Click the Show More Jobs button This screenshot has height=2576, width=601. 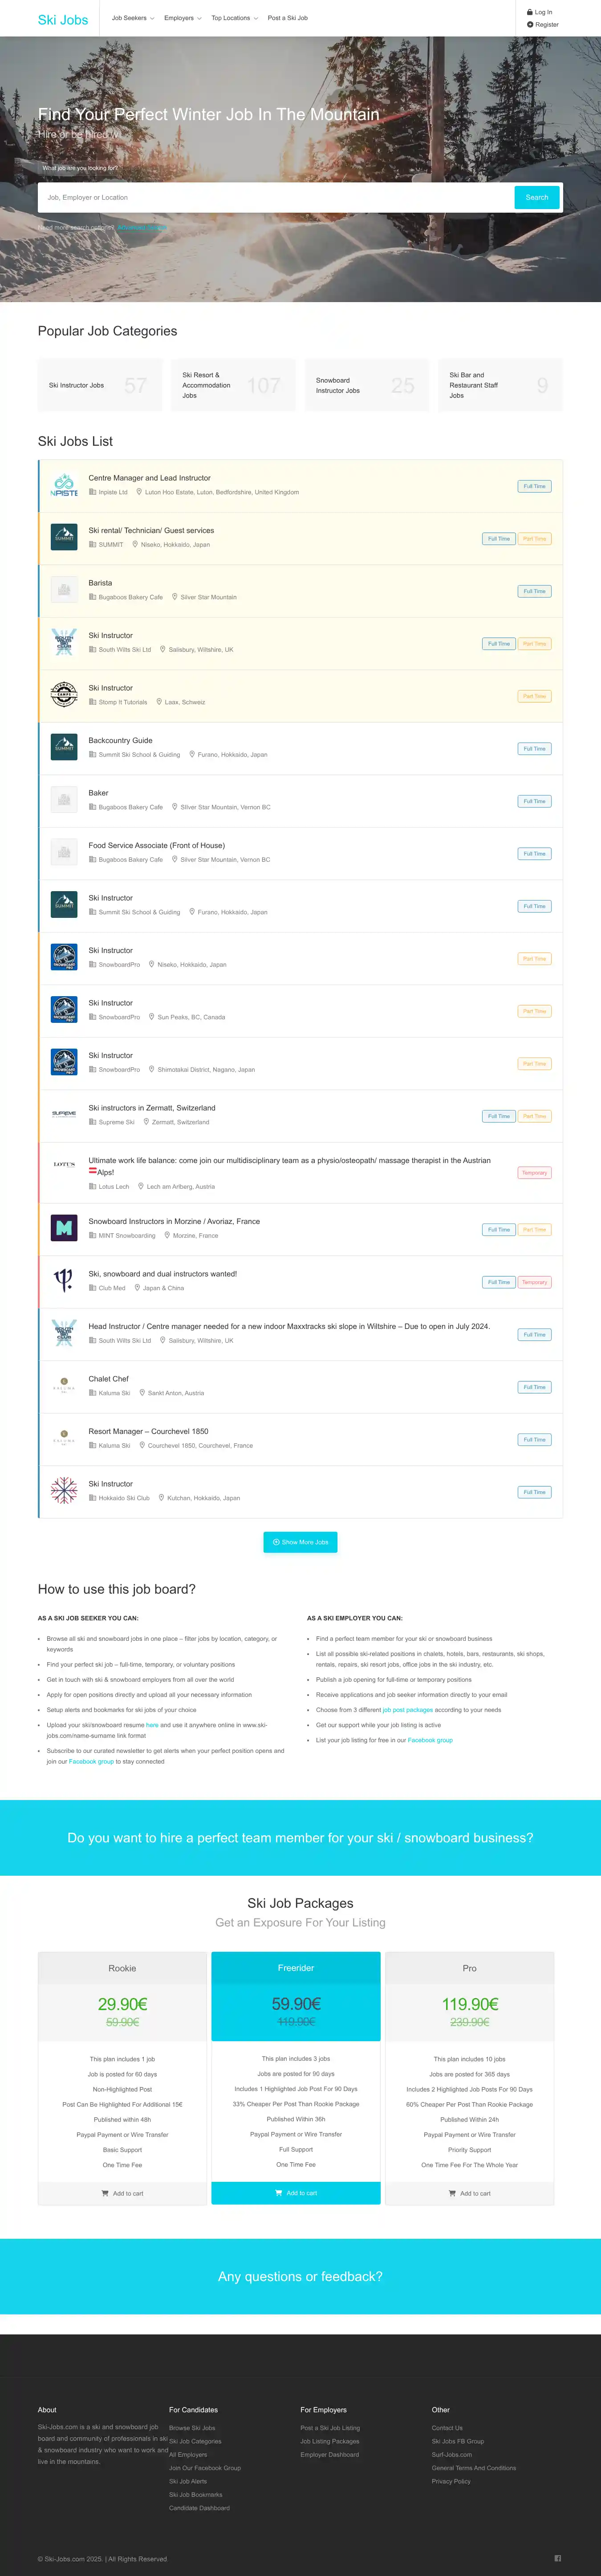[x=300, y=1542]
